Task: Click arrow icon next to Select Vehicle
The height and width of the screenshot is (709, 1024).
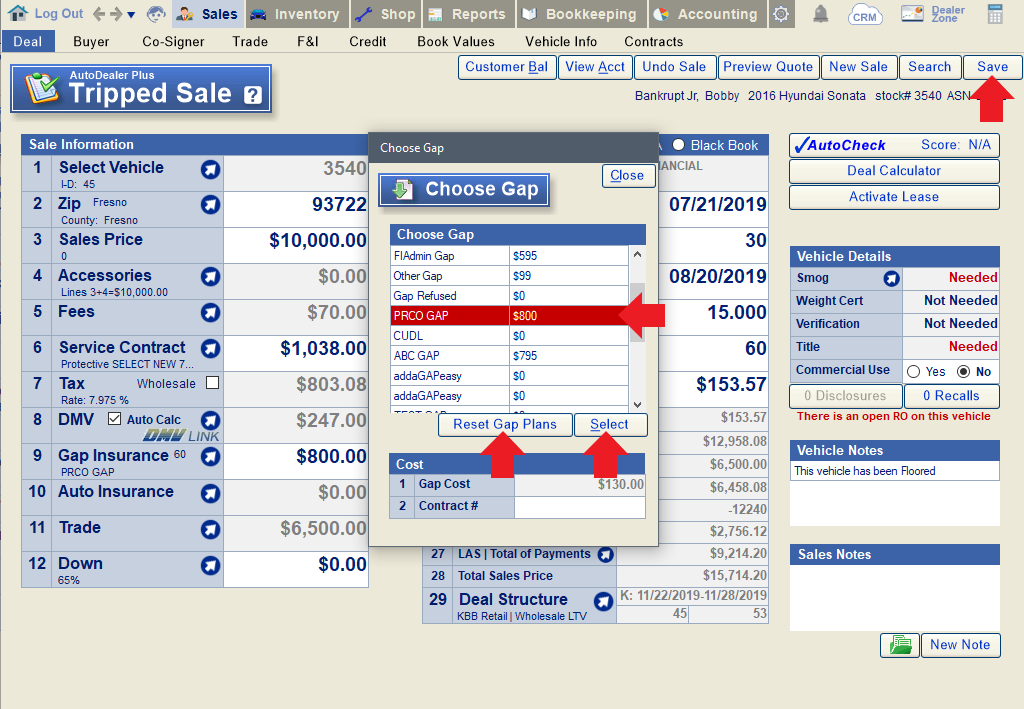Action: pos(210,170)
